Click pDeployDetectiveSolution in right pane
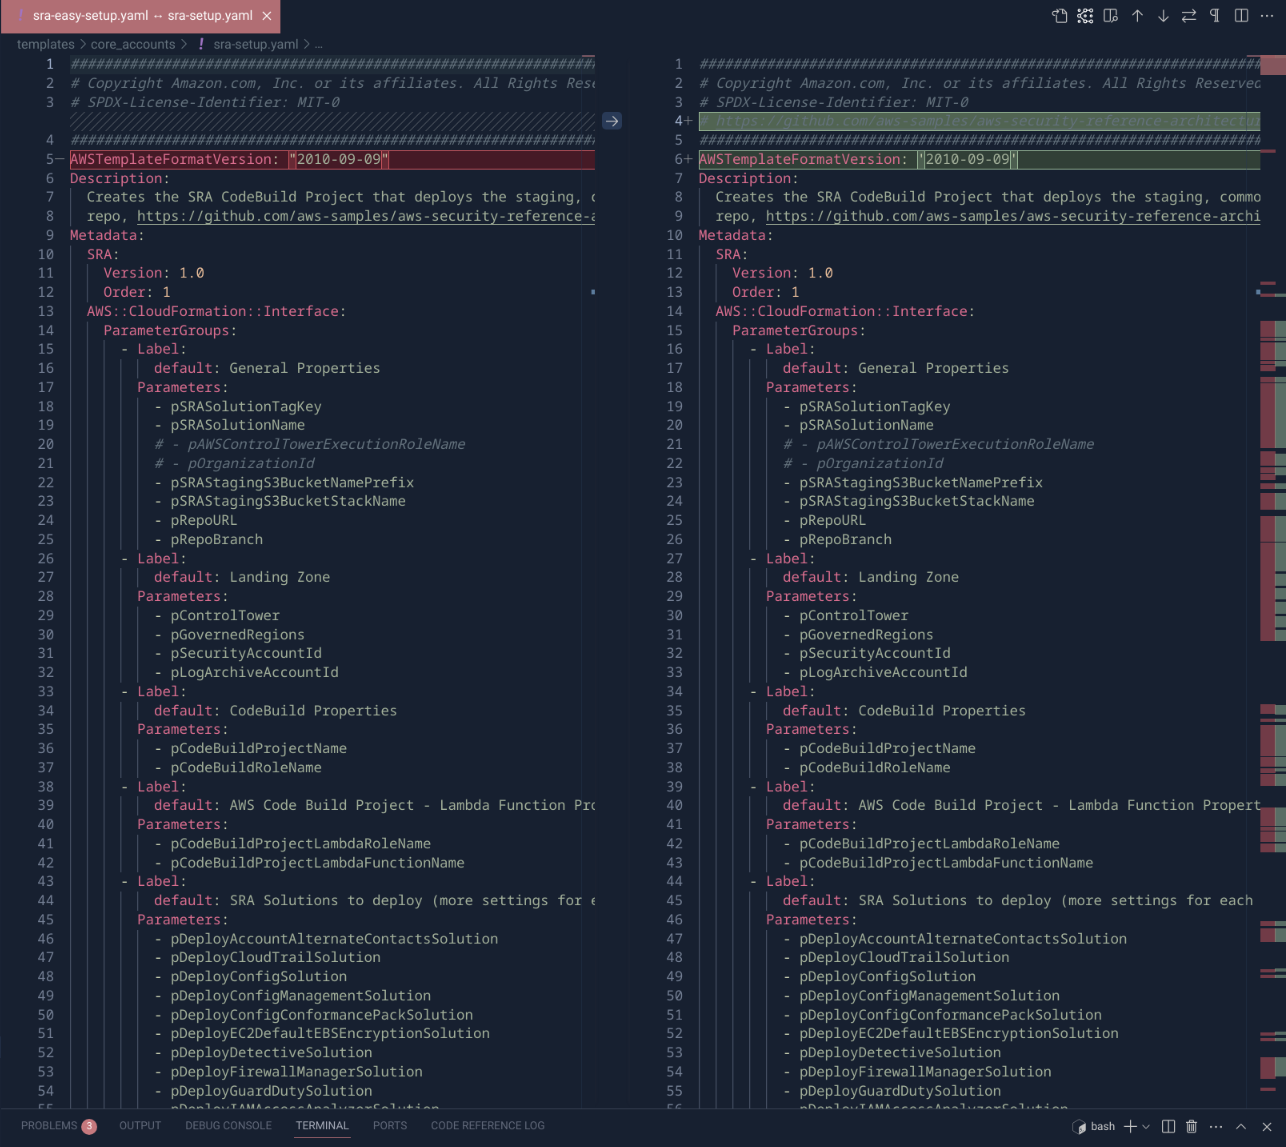This screenshot has height=1147, width=1286. coord(900,1052)
